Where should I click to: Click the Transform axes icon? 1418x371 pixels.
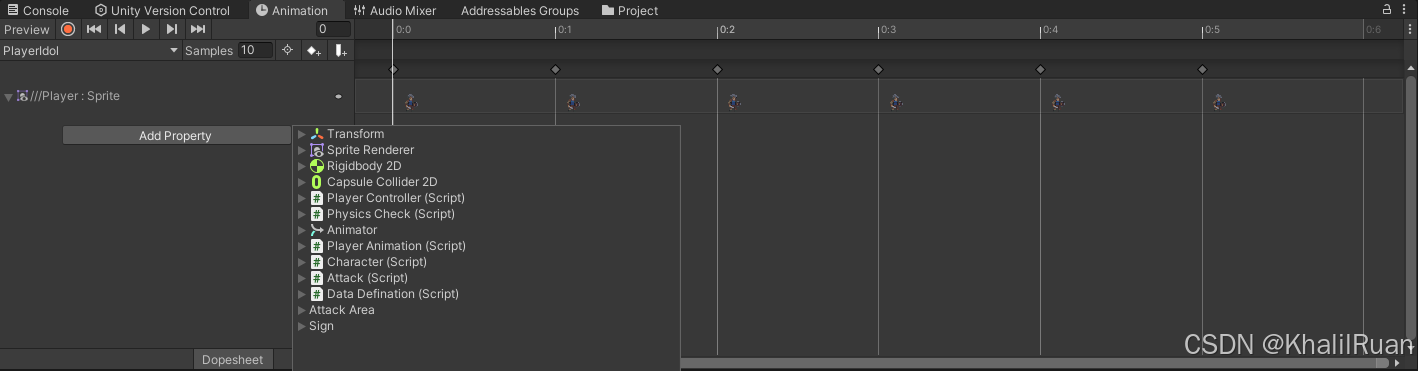(317, 134)
